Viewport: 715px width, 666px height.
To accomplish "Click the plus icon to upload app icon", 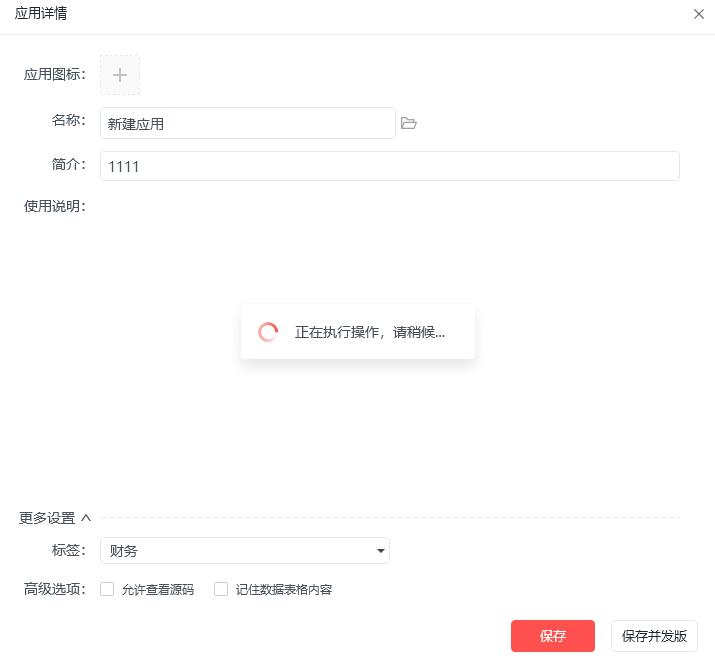I will [120, 75].
